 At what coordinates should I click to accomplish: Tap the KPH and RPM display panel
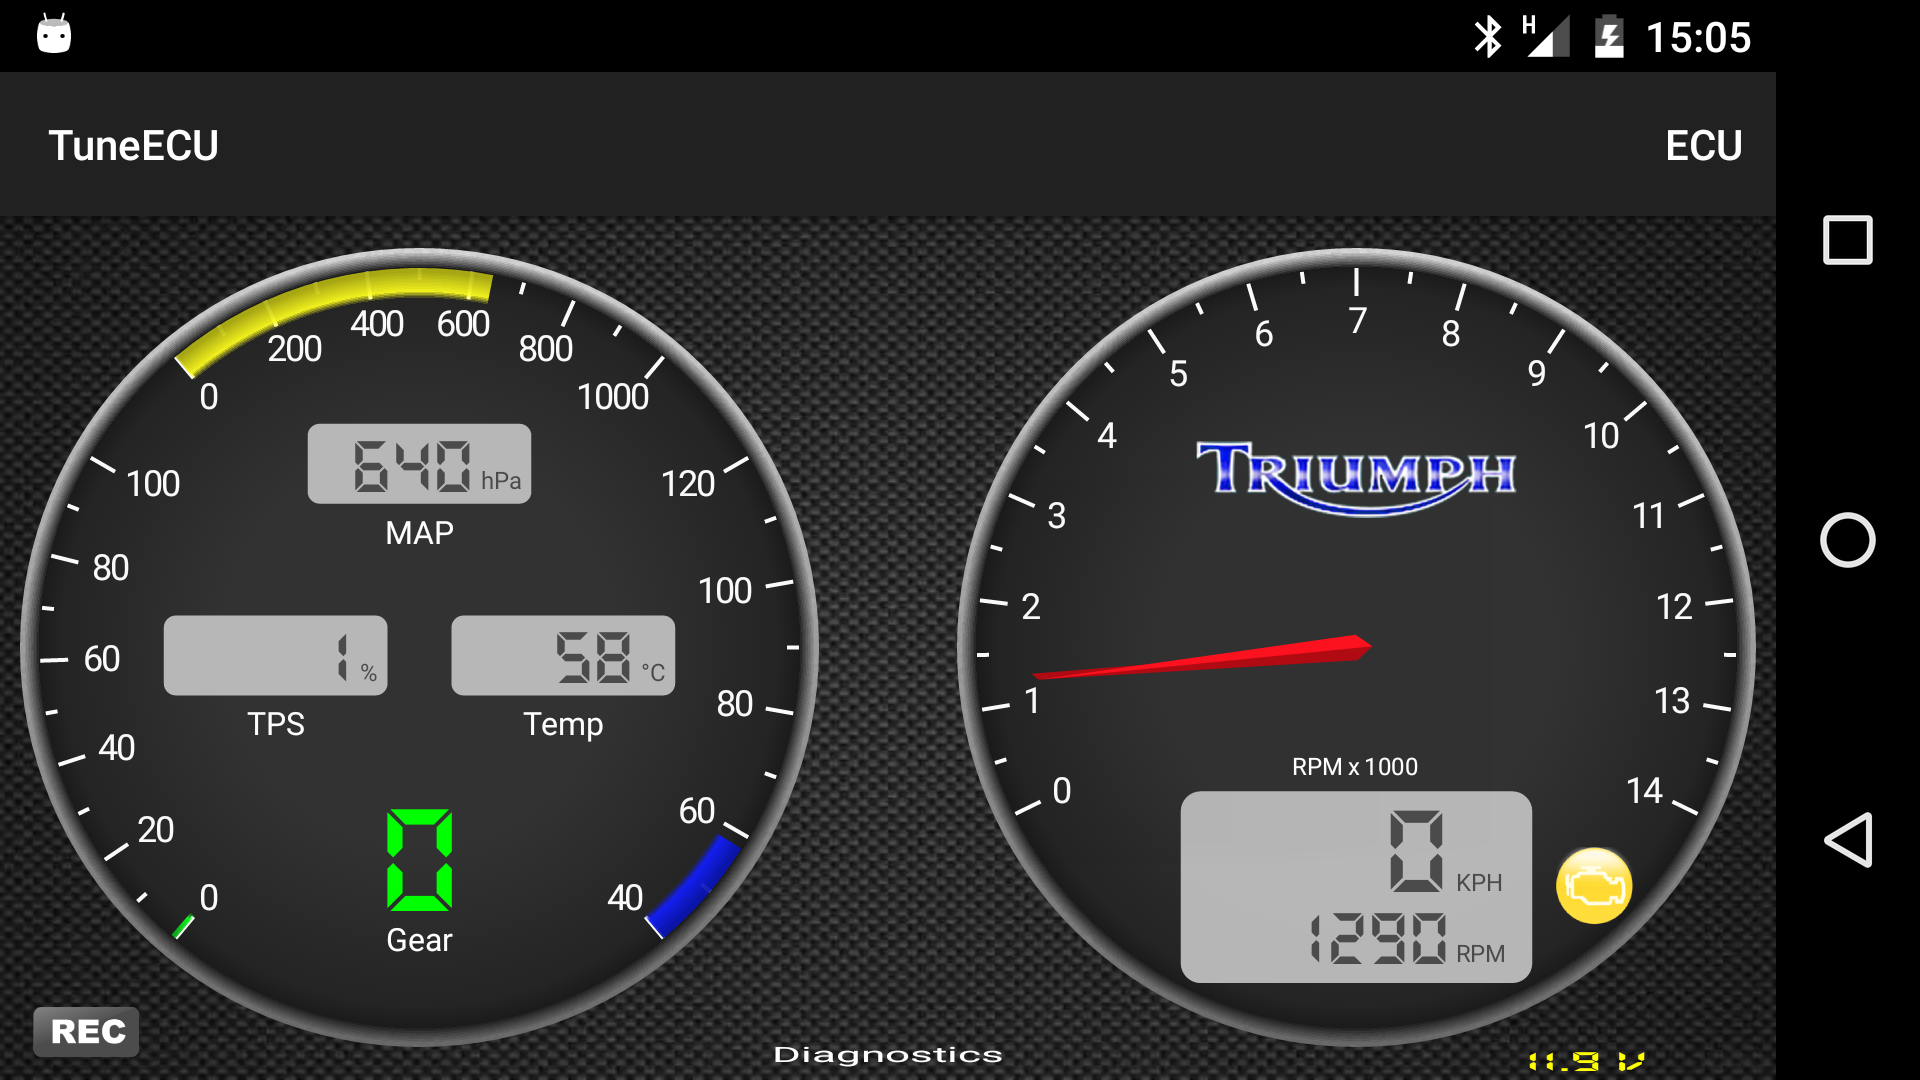[1355, 887]
